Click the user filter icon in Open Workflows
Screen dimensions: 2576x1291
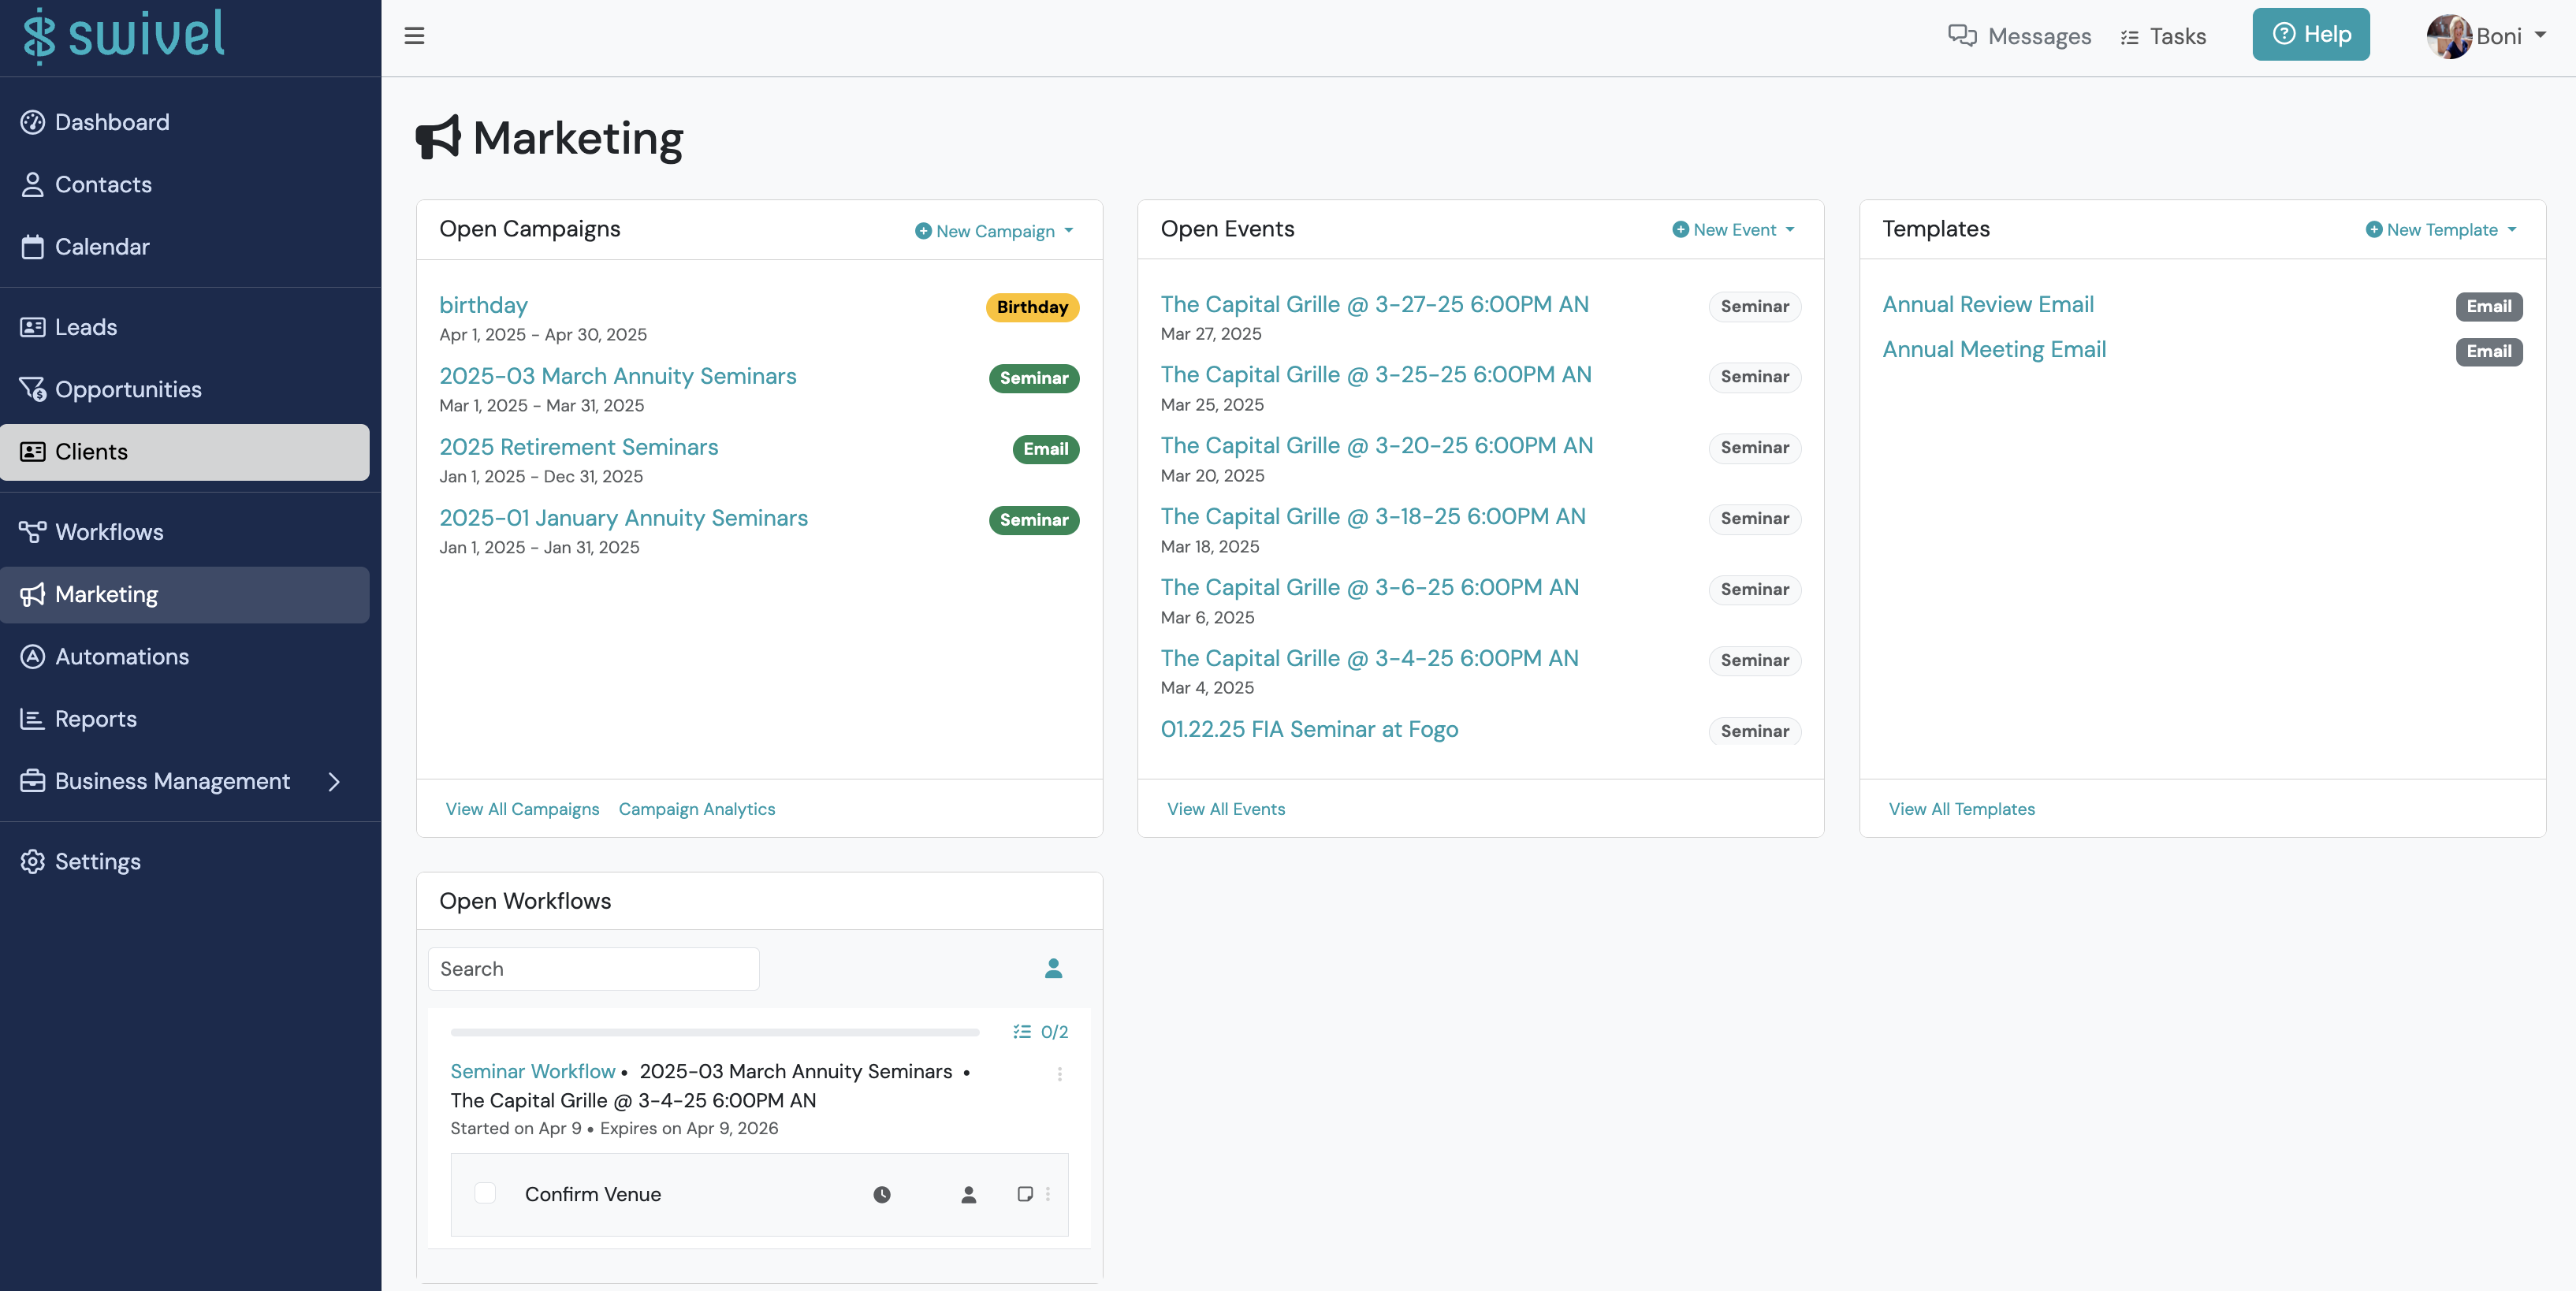pos(1053,968)
